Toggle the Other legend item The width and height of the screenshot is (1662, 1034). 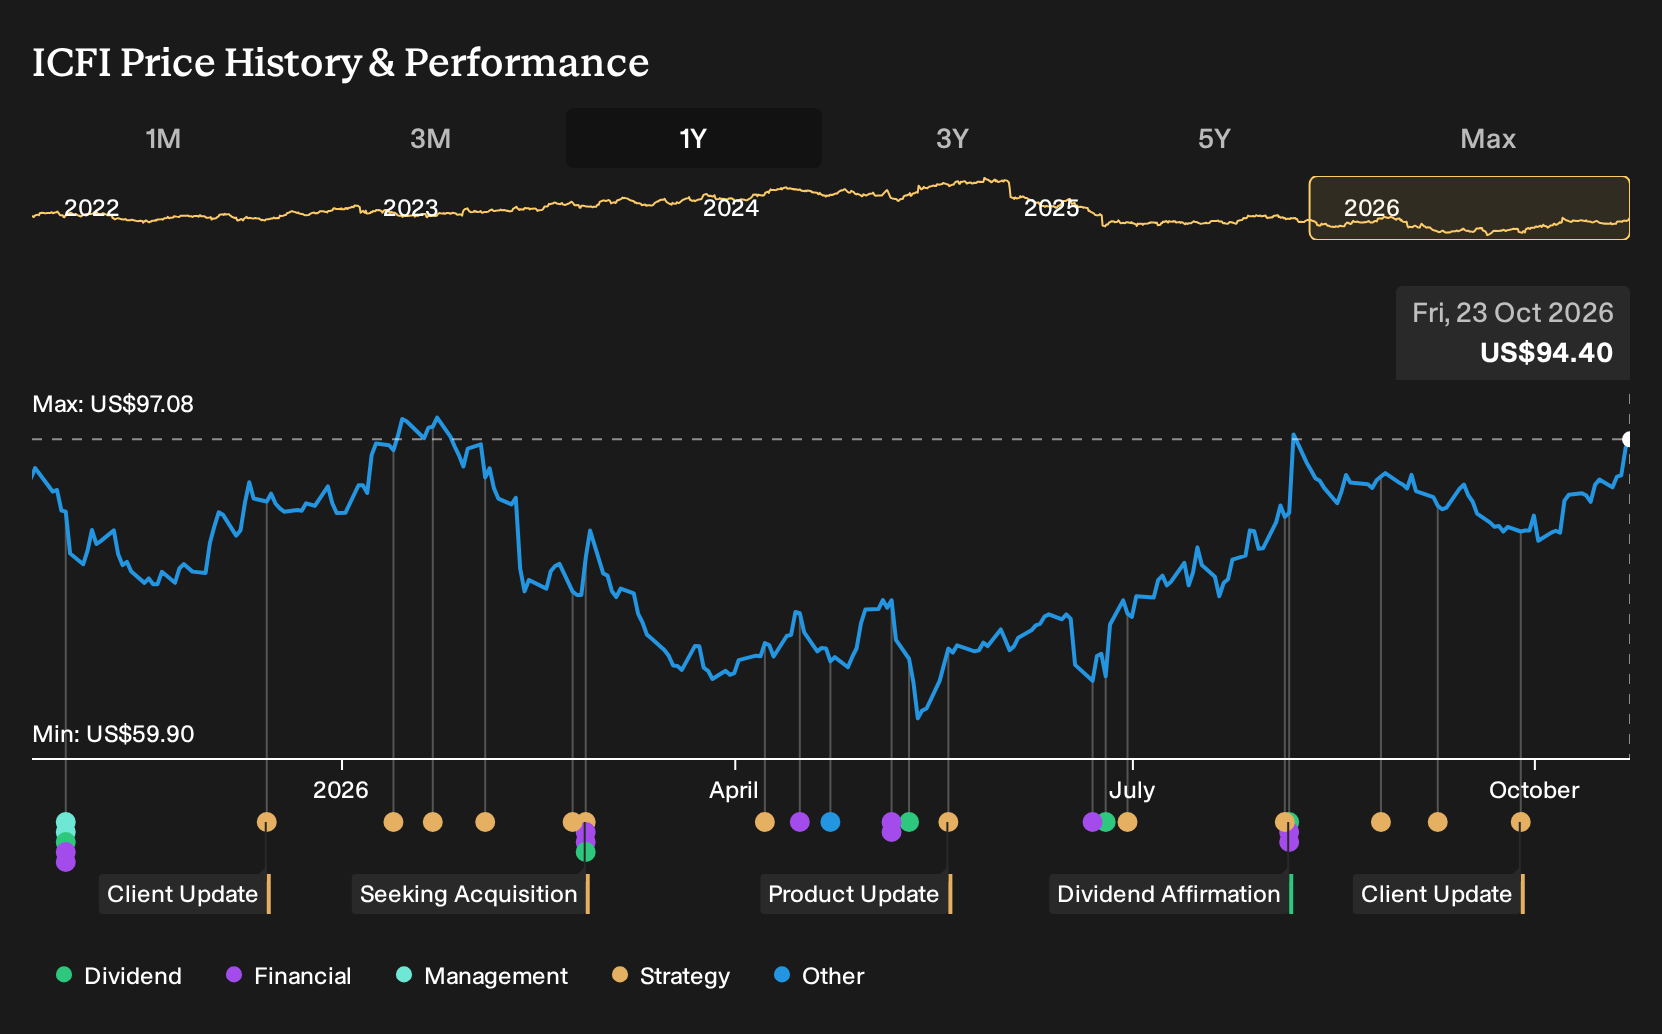pyautogui.click(x=819, y=976)
